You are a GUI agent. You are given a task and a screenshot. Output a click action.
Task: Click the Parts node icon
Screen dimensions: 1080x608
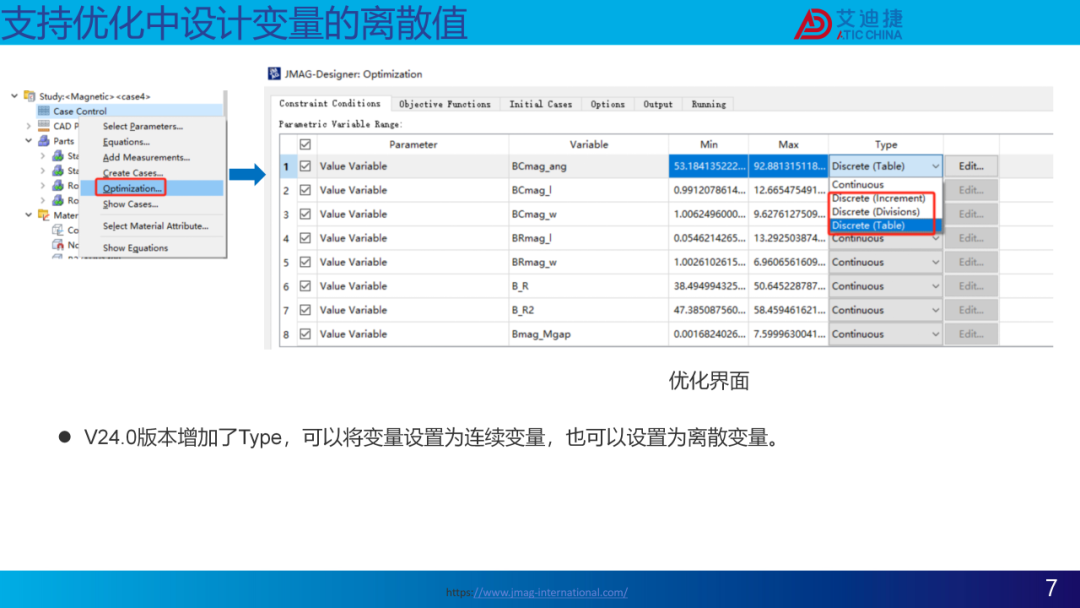pos(44,140)
